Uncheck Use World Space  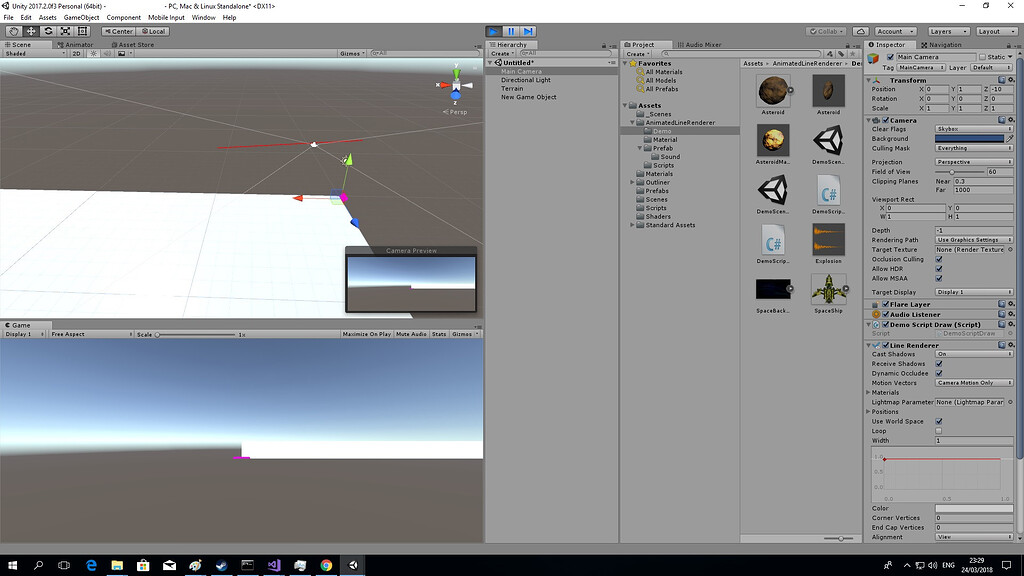[939, 421]
